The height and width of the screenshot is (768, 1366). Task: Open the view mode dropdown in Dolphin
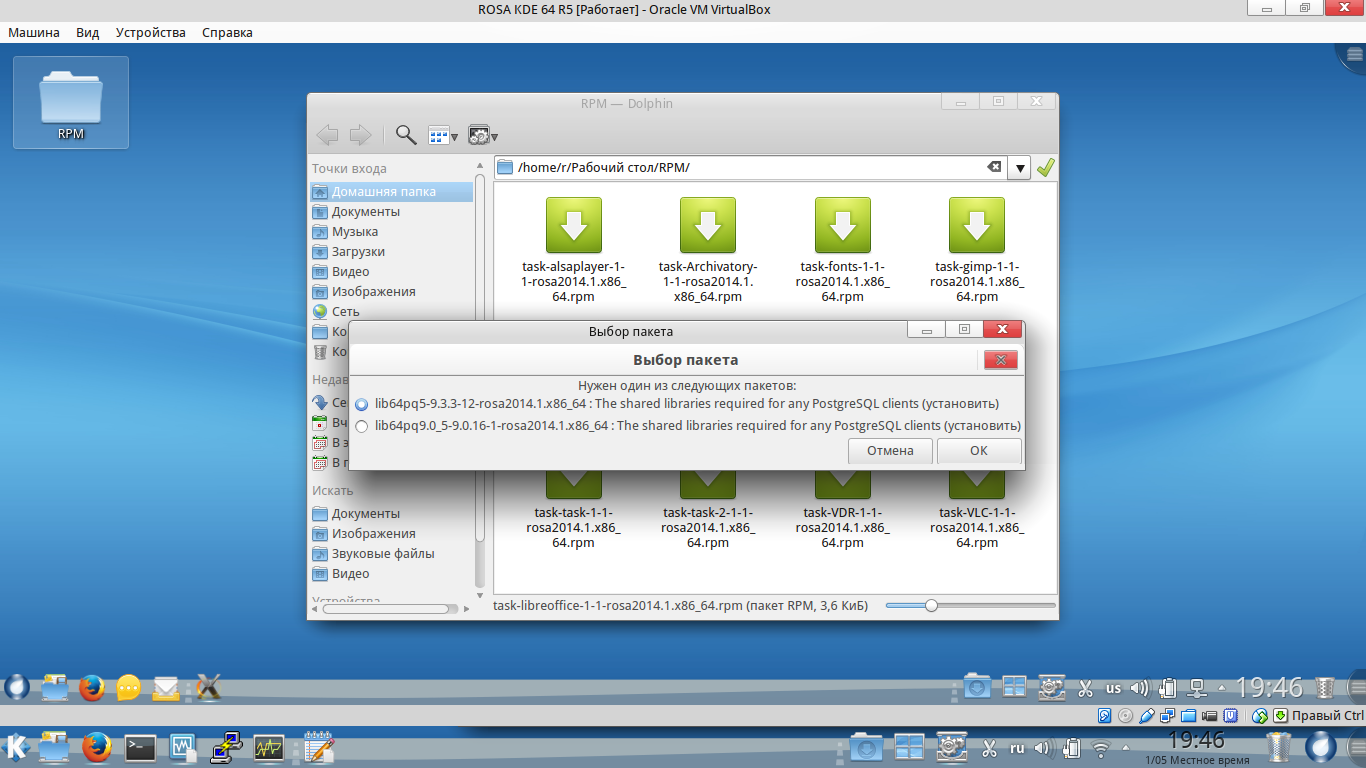[442, 135]
